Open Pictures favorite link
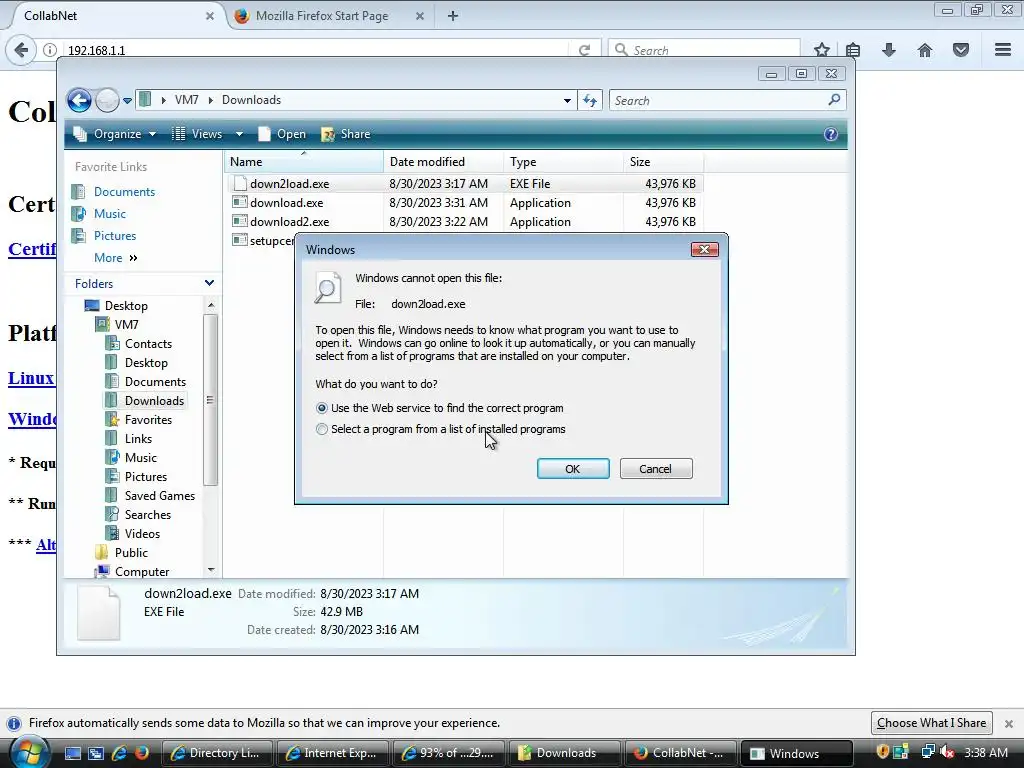This screenshot has width=1024, height=768. tap(115, 236)
